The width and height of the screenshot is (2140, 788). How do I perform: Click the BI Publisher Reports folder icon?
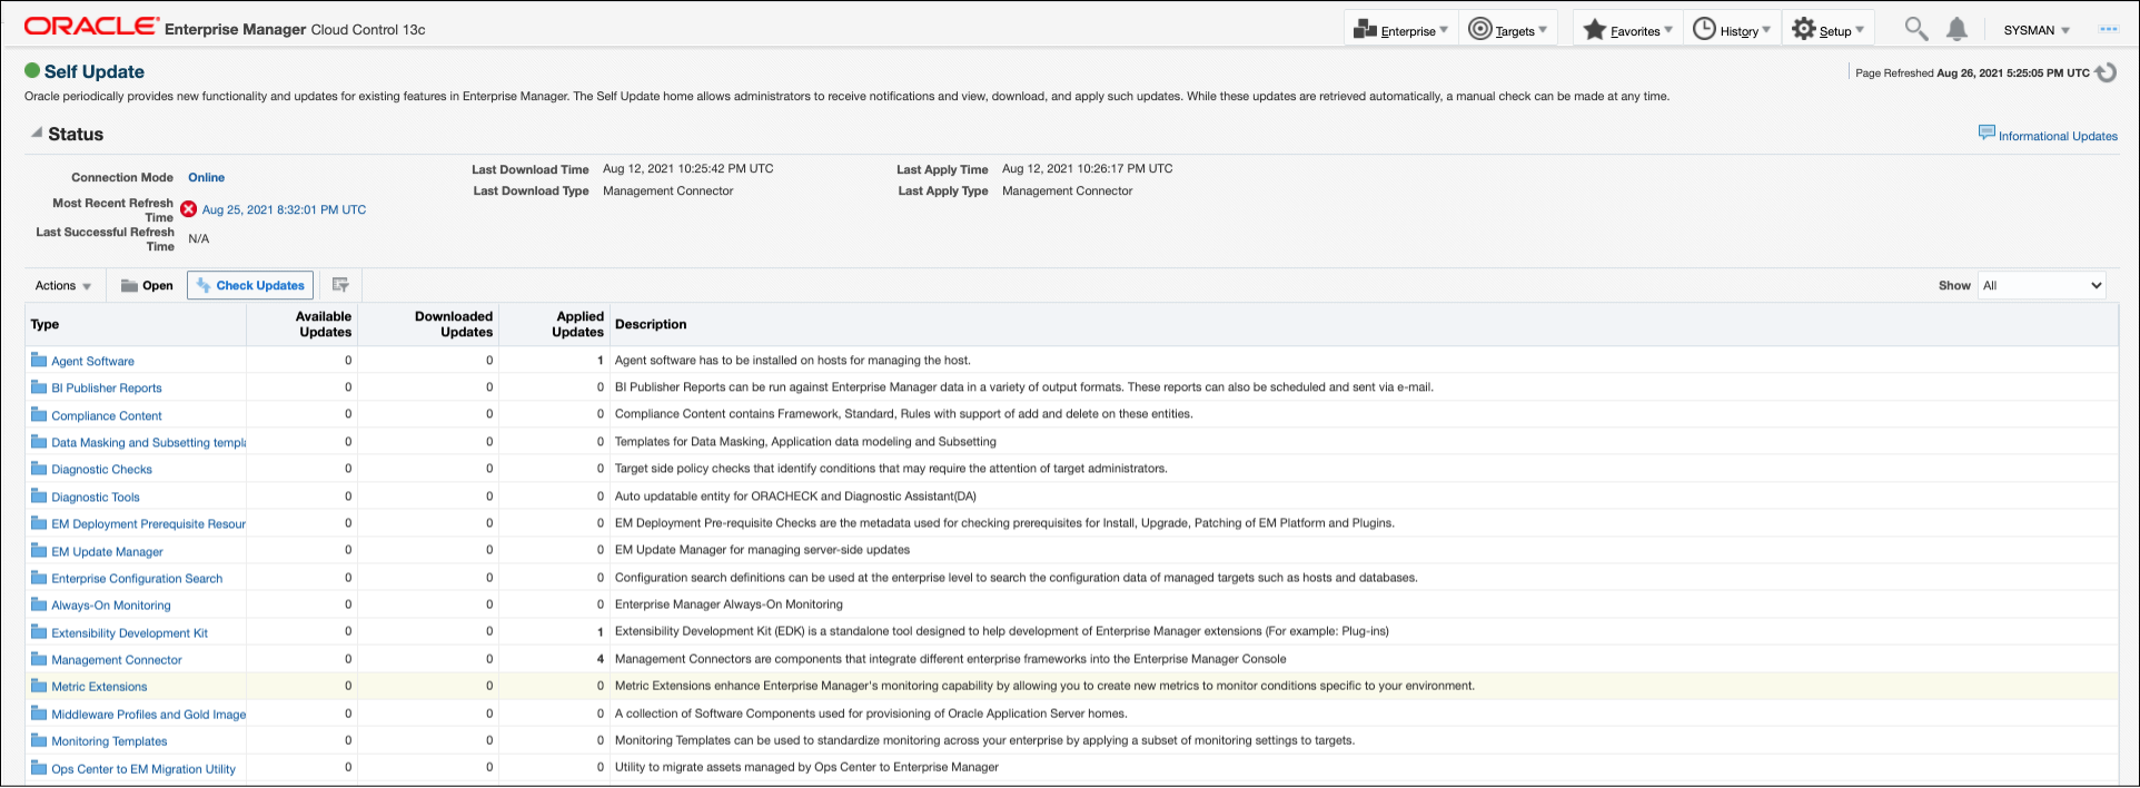coord(39,387)
